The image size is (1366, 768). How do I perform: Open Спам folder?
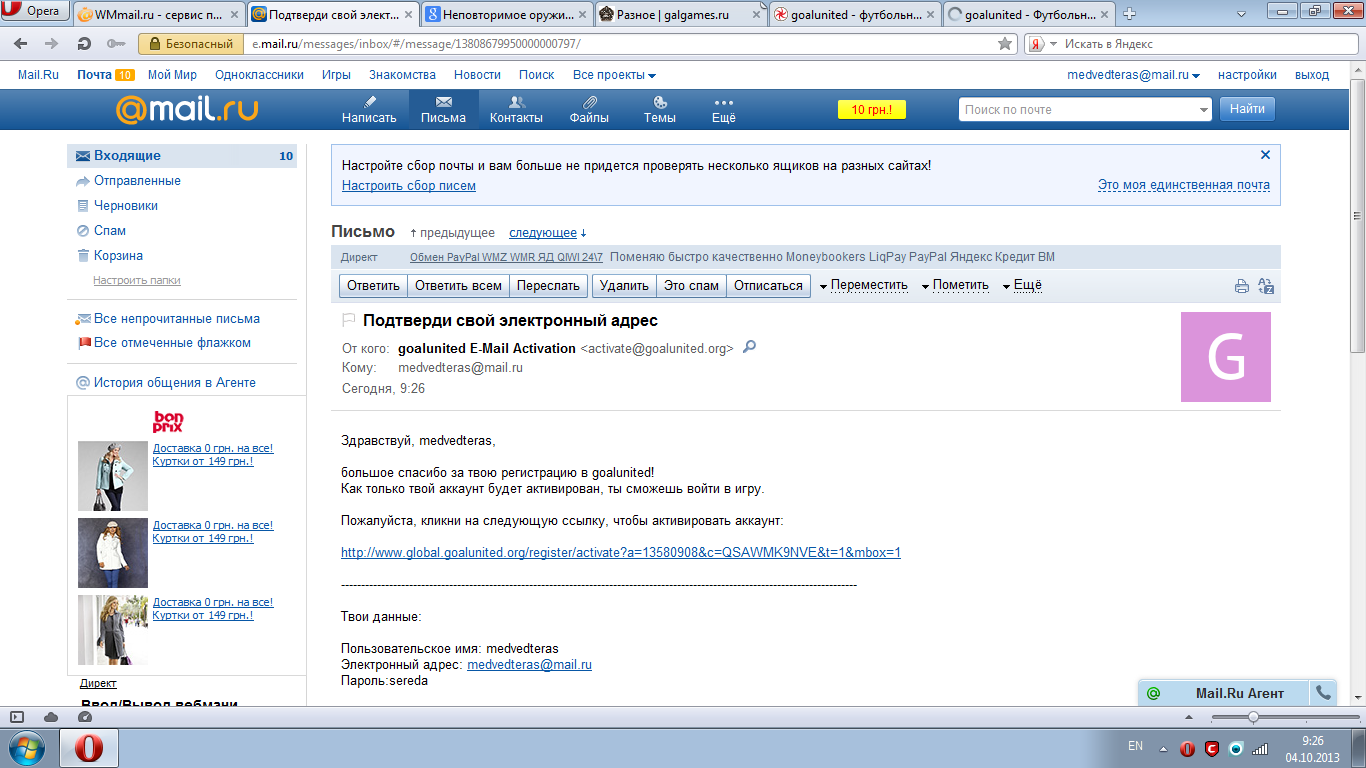click(x=110, y=231)
